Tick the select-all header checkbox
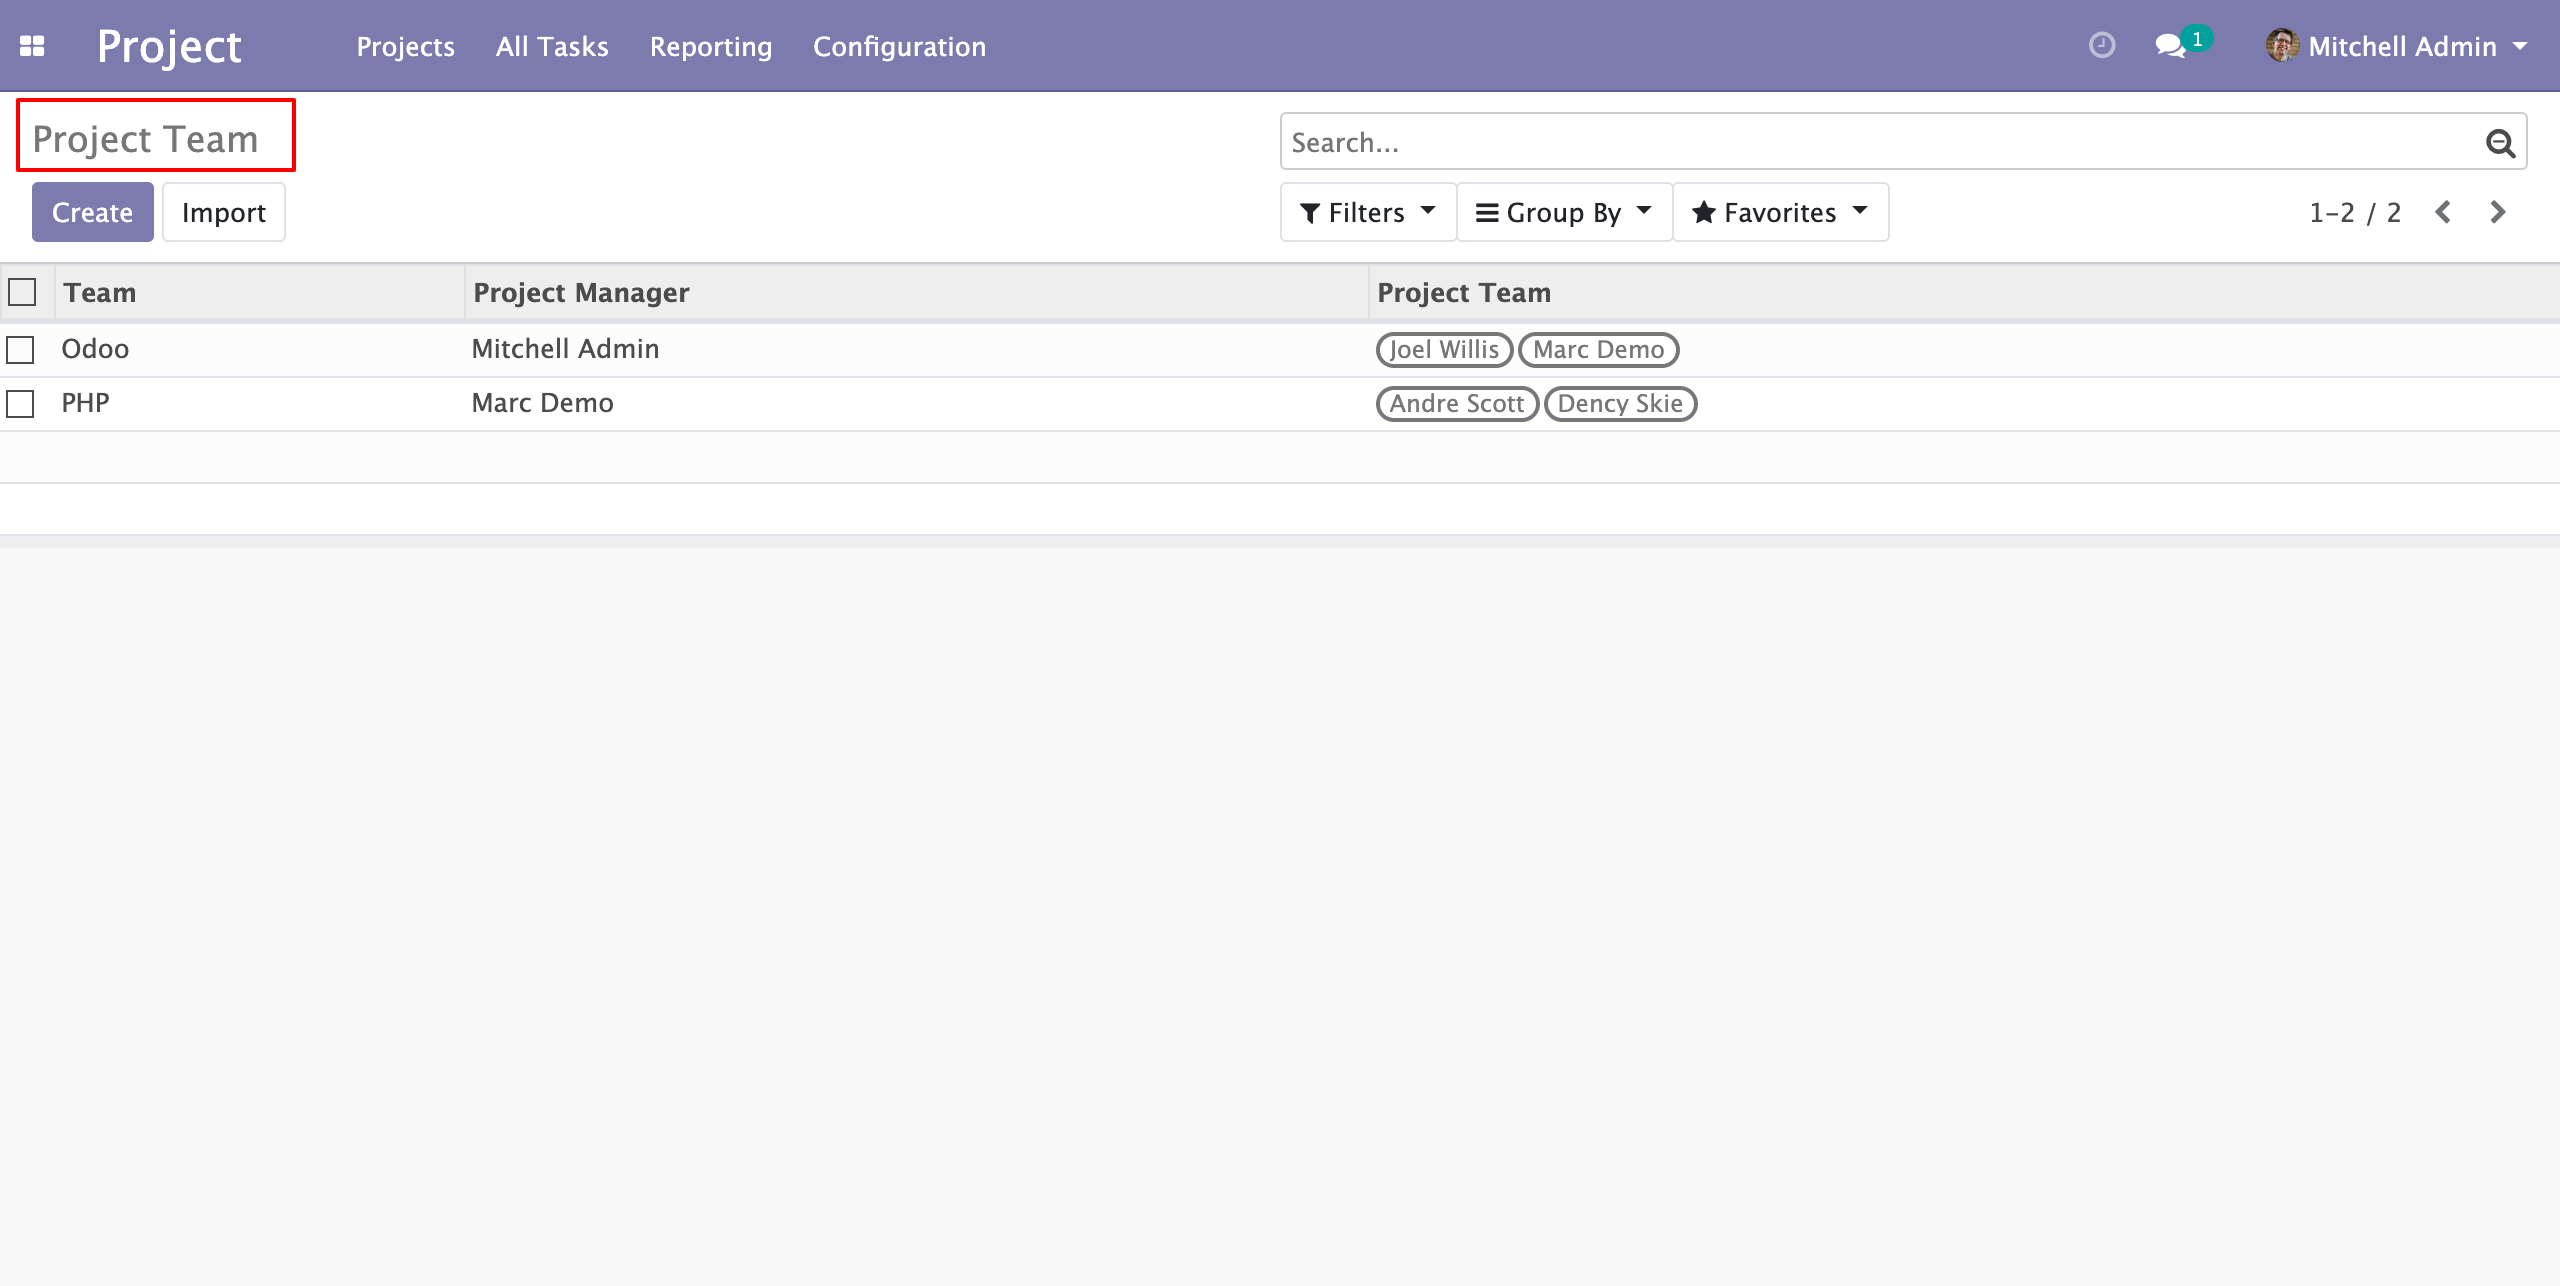The image size is (2560, 1286). coord(22,292)
